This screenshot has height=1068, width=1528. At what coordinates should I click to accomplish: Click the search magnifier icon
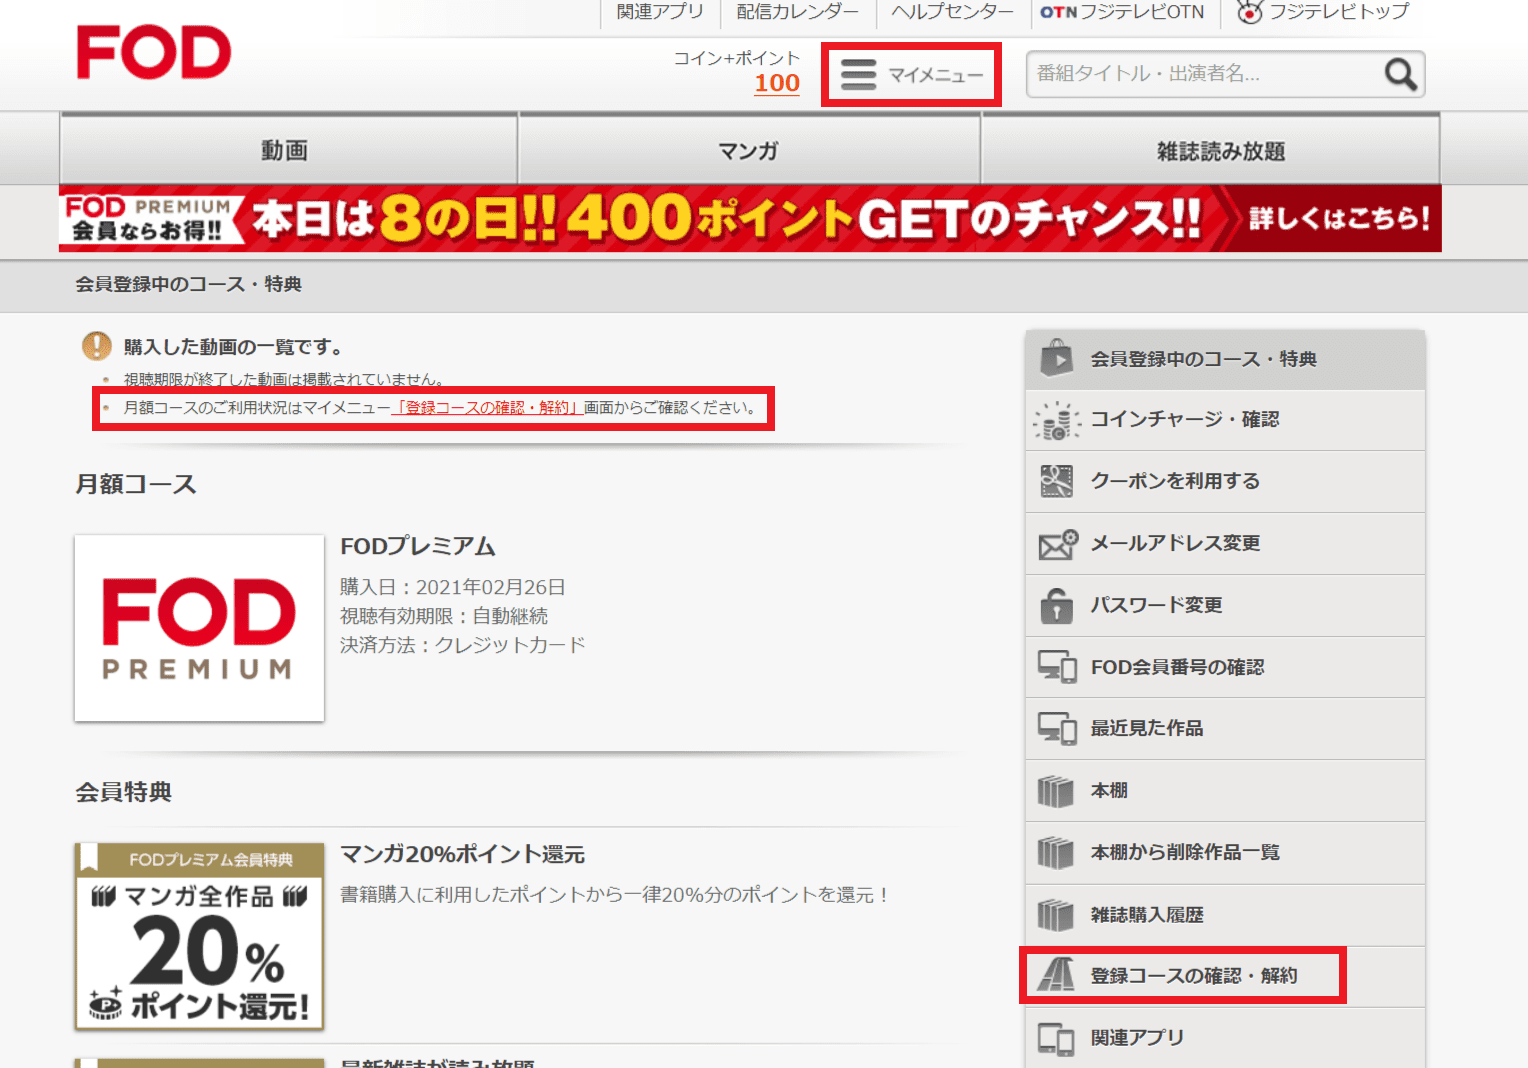coord(1401,74)
